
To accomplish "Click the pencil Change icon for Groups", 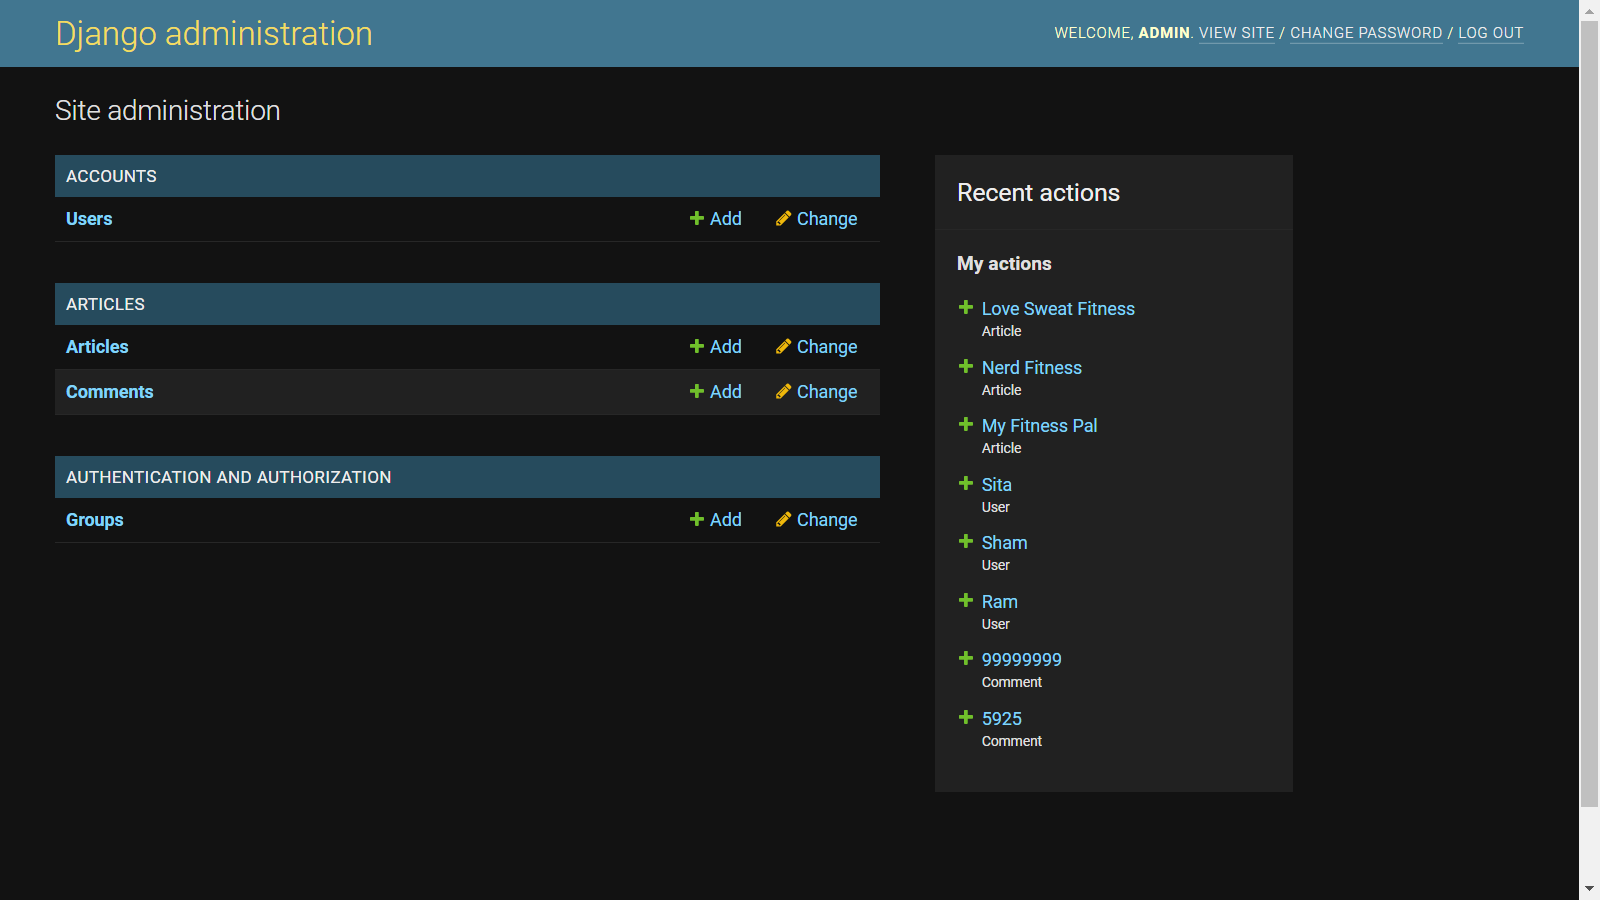I will coord(784,519).
